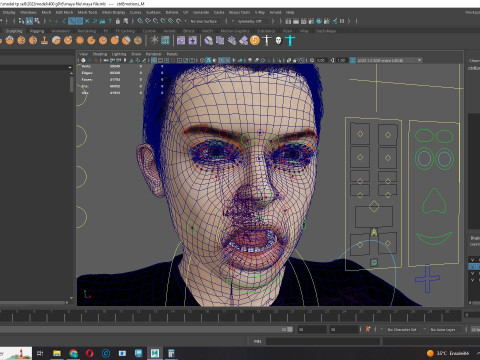Viewport: 480px width, 360px height.
Task: Toggle wireframe on shaded viewport icon
Action: [x=221, y=60]
